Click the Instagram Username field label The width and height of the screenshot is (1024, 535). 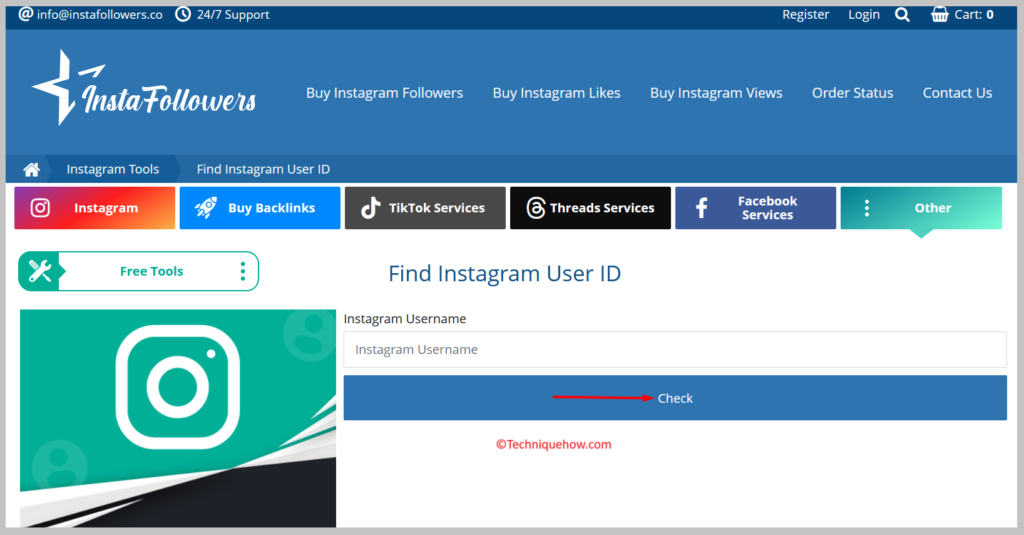click(405, 319)
